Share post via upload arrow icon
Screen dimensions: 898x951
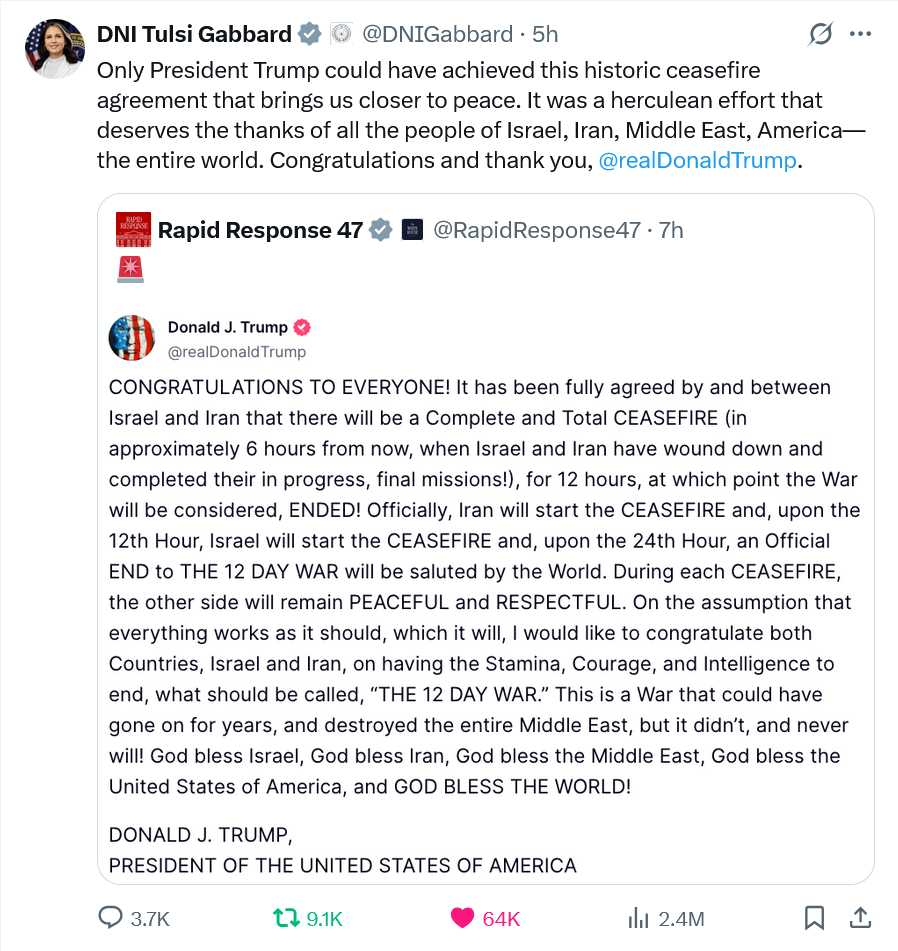coord(860,918)
